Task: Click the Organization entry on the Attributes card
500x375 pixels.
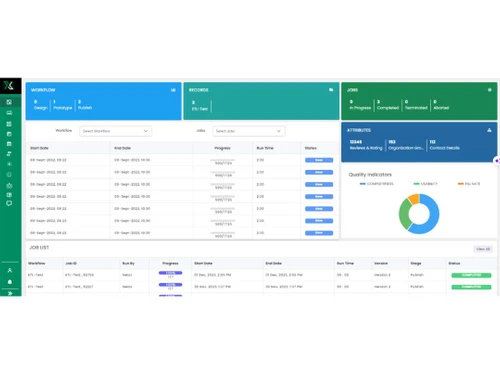Action: 406,145
